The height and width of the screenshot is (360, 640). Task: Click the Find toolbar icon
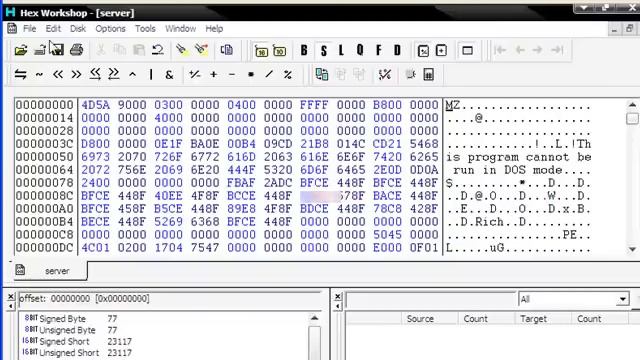(x=181, y=50)
